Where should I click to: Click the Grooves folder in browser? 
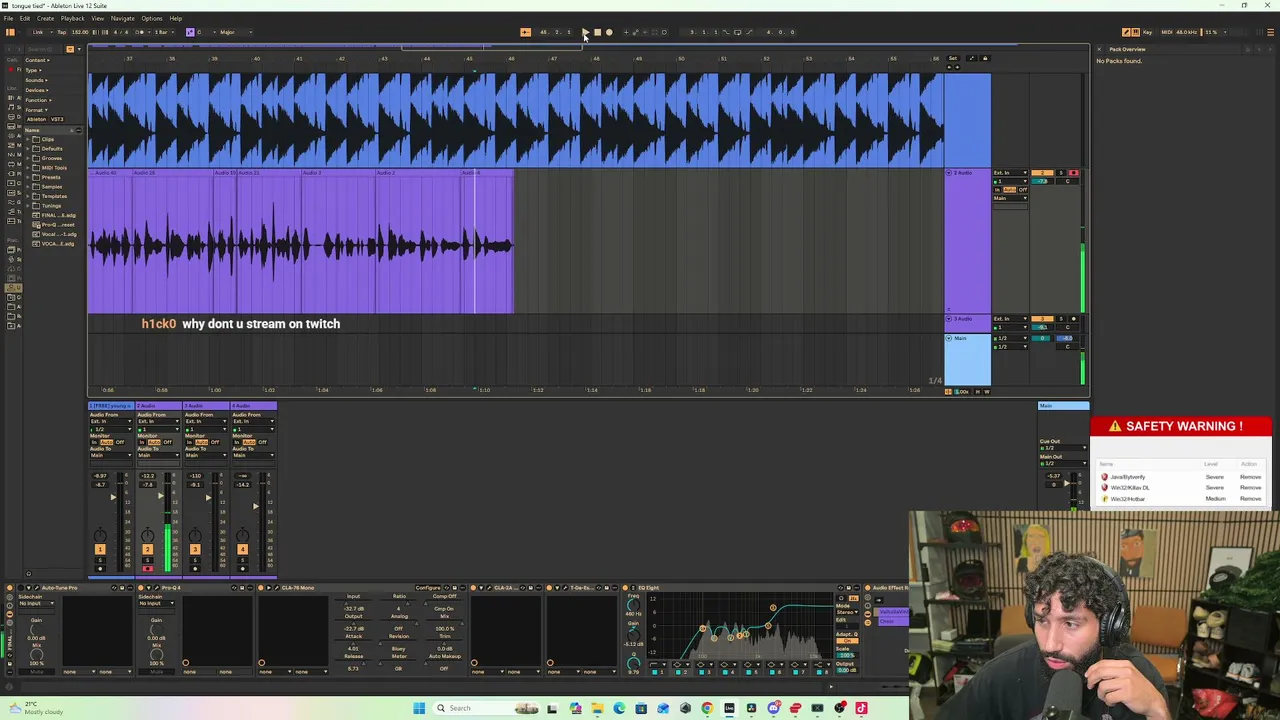click(51, 158)
